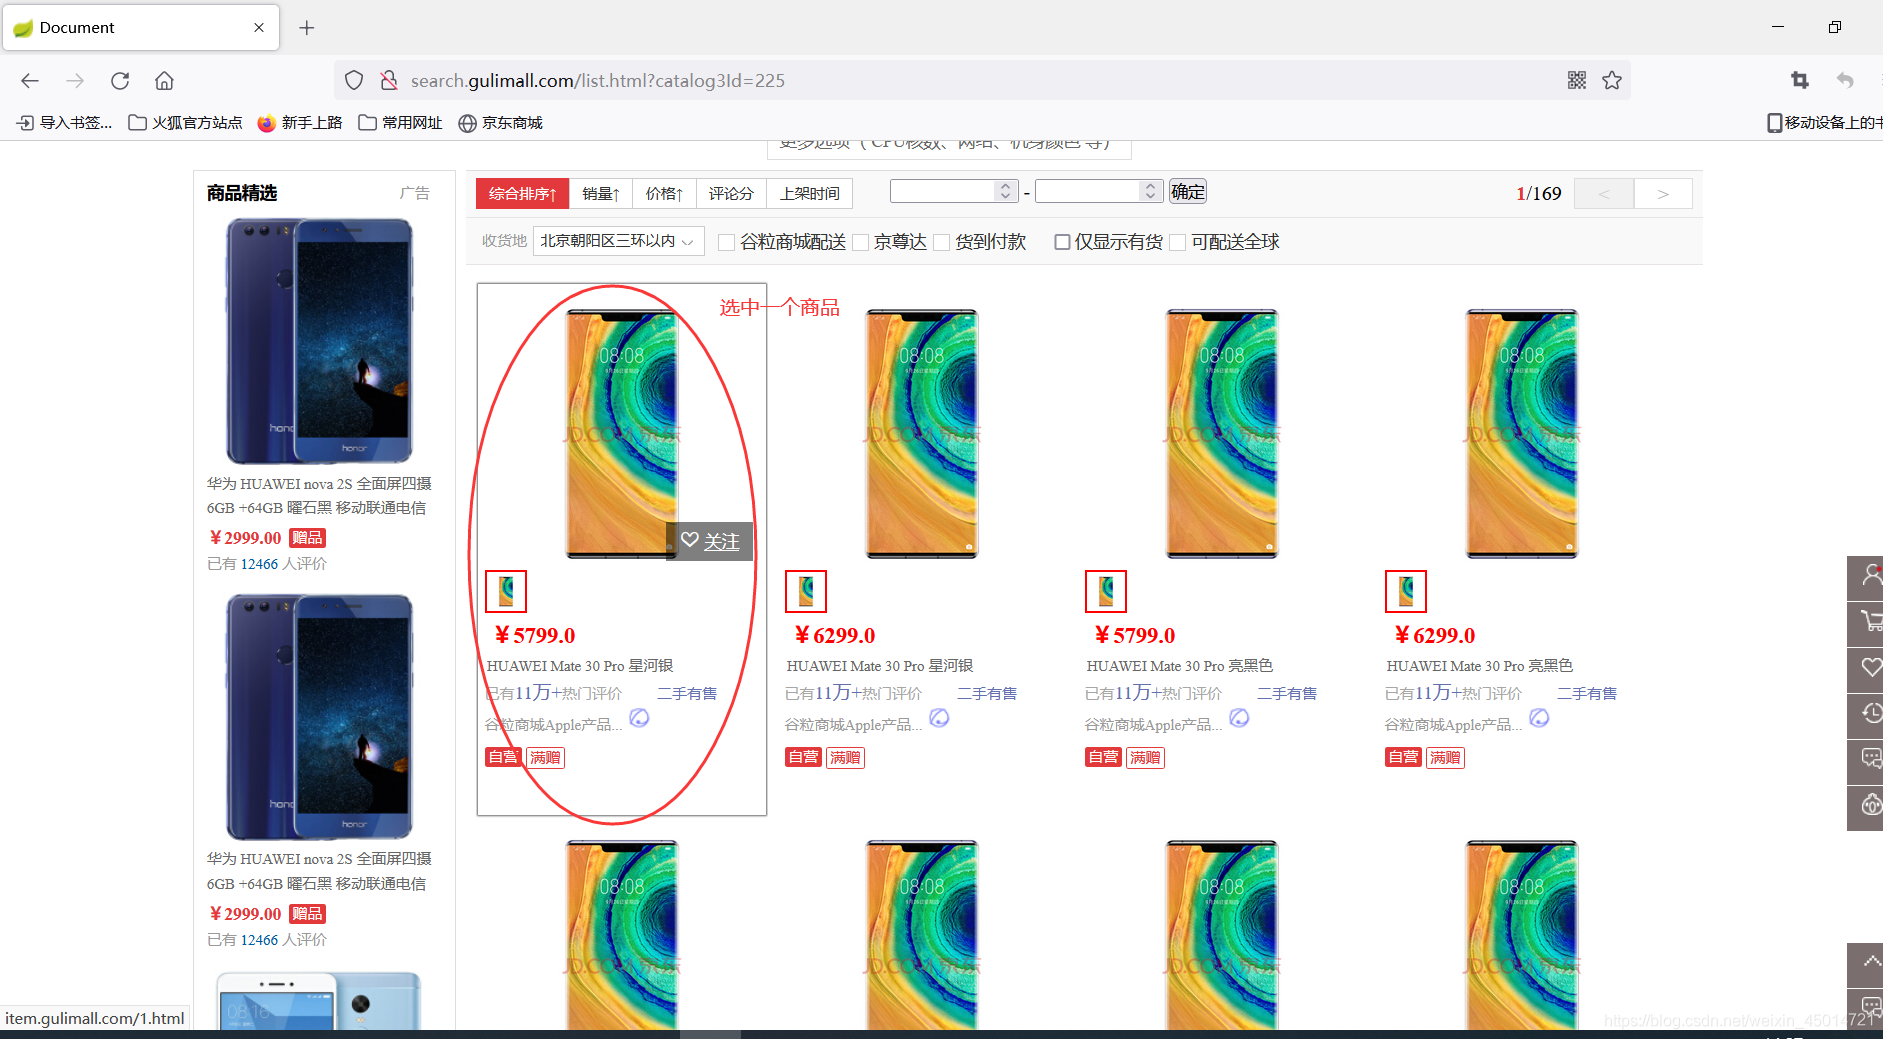Contact seller icon on the 6299 亮黑色 product

pos(1539,718)
